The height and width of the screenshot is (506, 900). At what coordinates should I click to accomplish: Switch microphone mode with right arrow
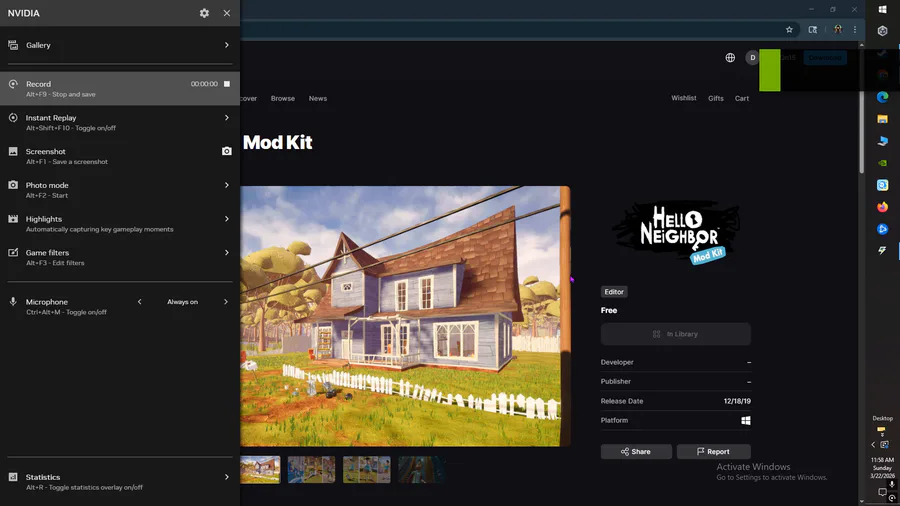coord(226,302)
